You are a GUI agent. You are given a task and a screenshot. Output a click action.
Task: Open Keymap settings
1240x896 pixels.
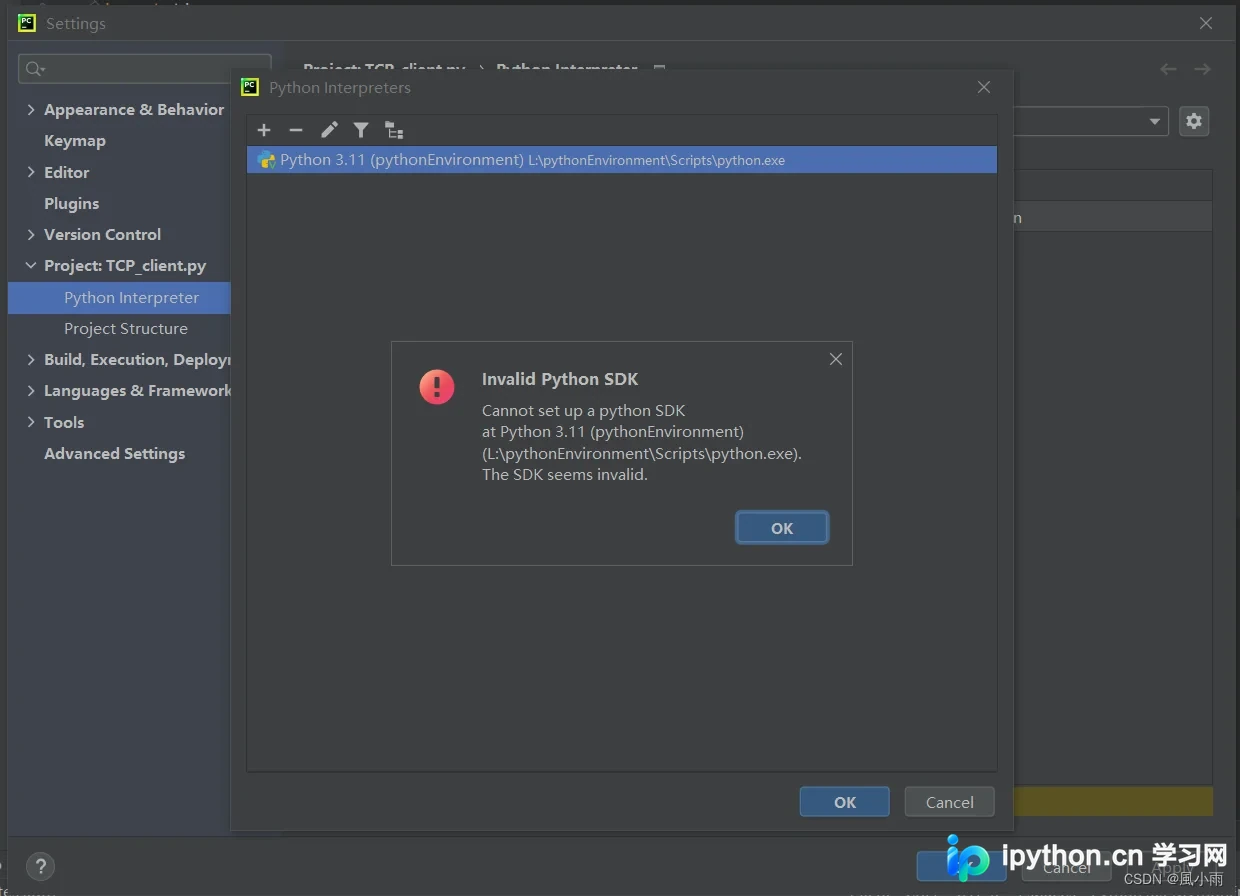(75, 141)
